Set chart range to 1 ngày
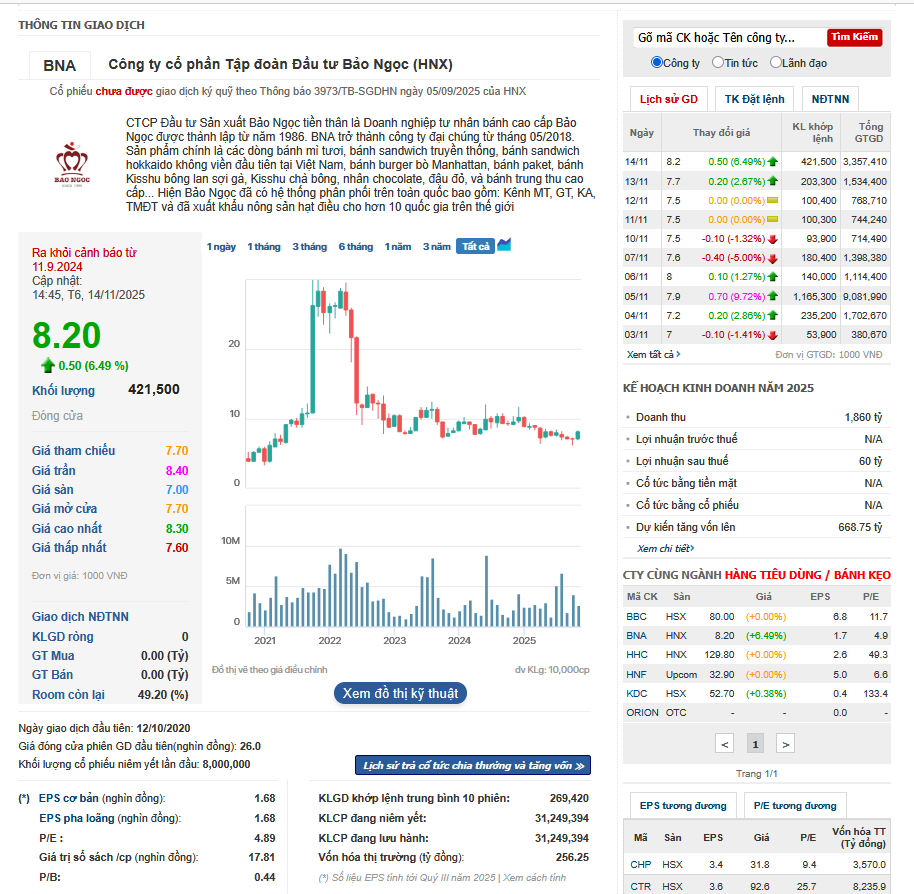 [221, 247]
